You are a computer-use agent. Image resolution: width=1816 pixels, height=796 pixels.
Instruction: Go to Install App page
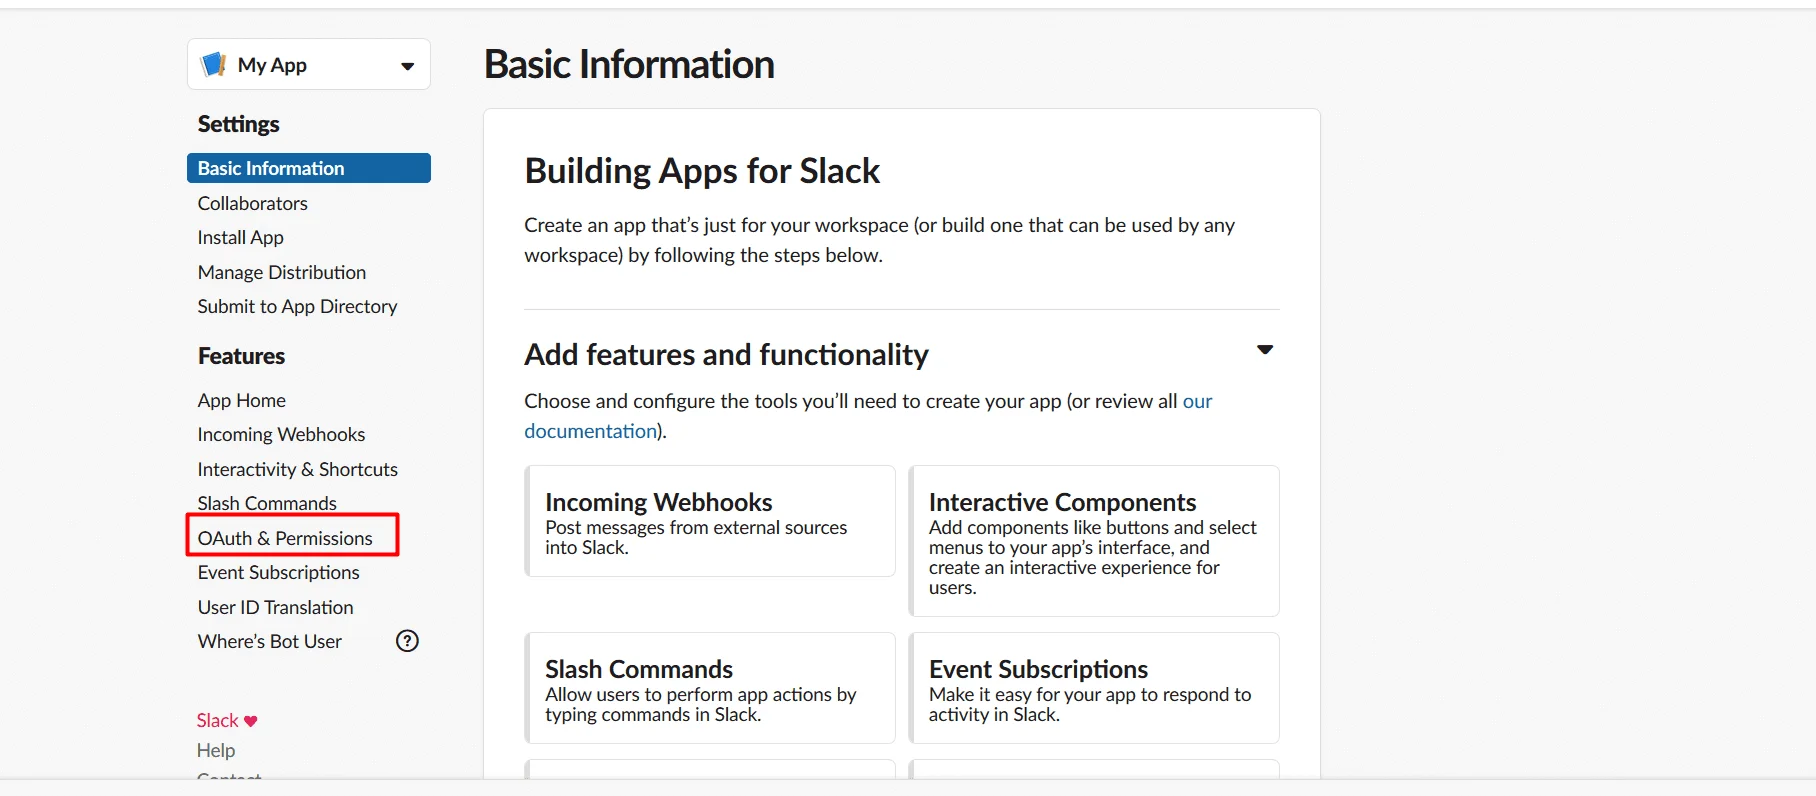(x=240, y=237)
